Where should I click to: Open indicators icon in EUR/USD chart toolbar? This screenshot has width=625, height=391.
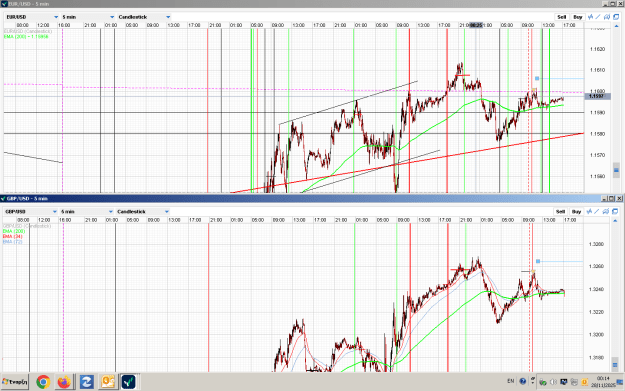[x=591, y=17]
